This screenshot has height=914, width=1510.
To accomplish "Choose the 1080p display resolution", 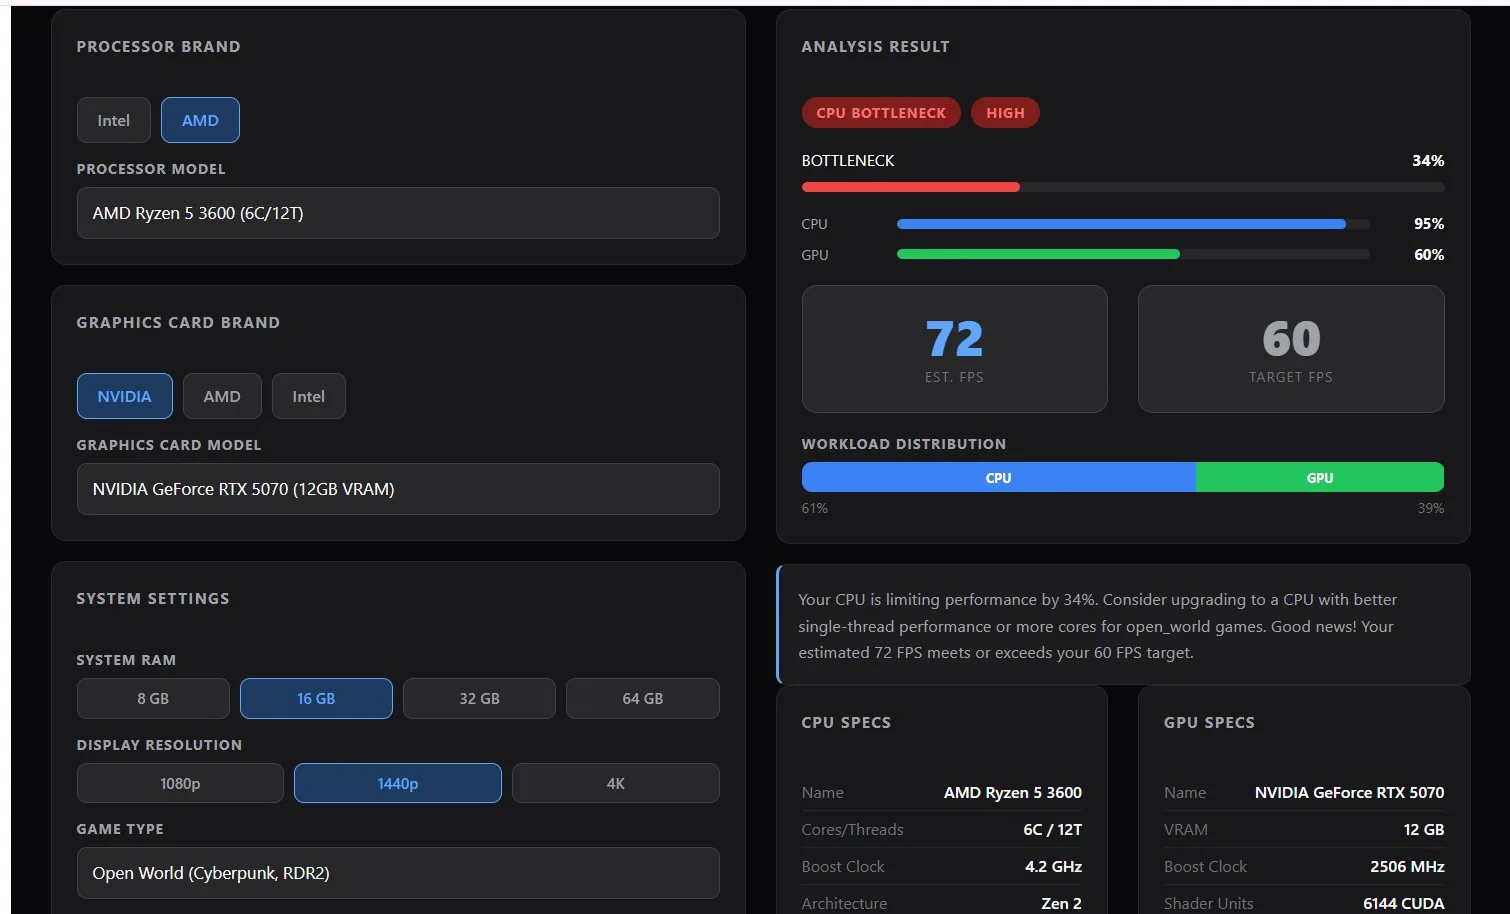I will pyautogui.click(x=180, y=783).
